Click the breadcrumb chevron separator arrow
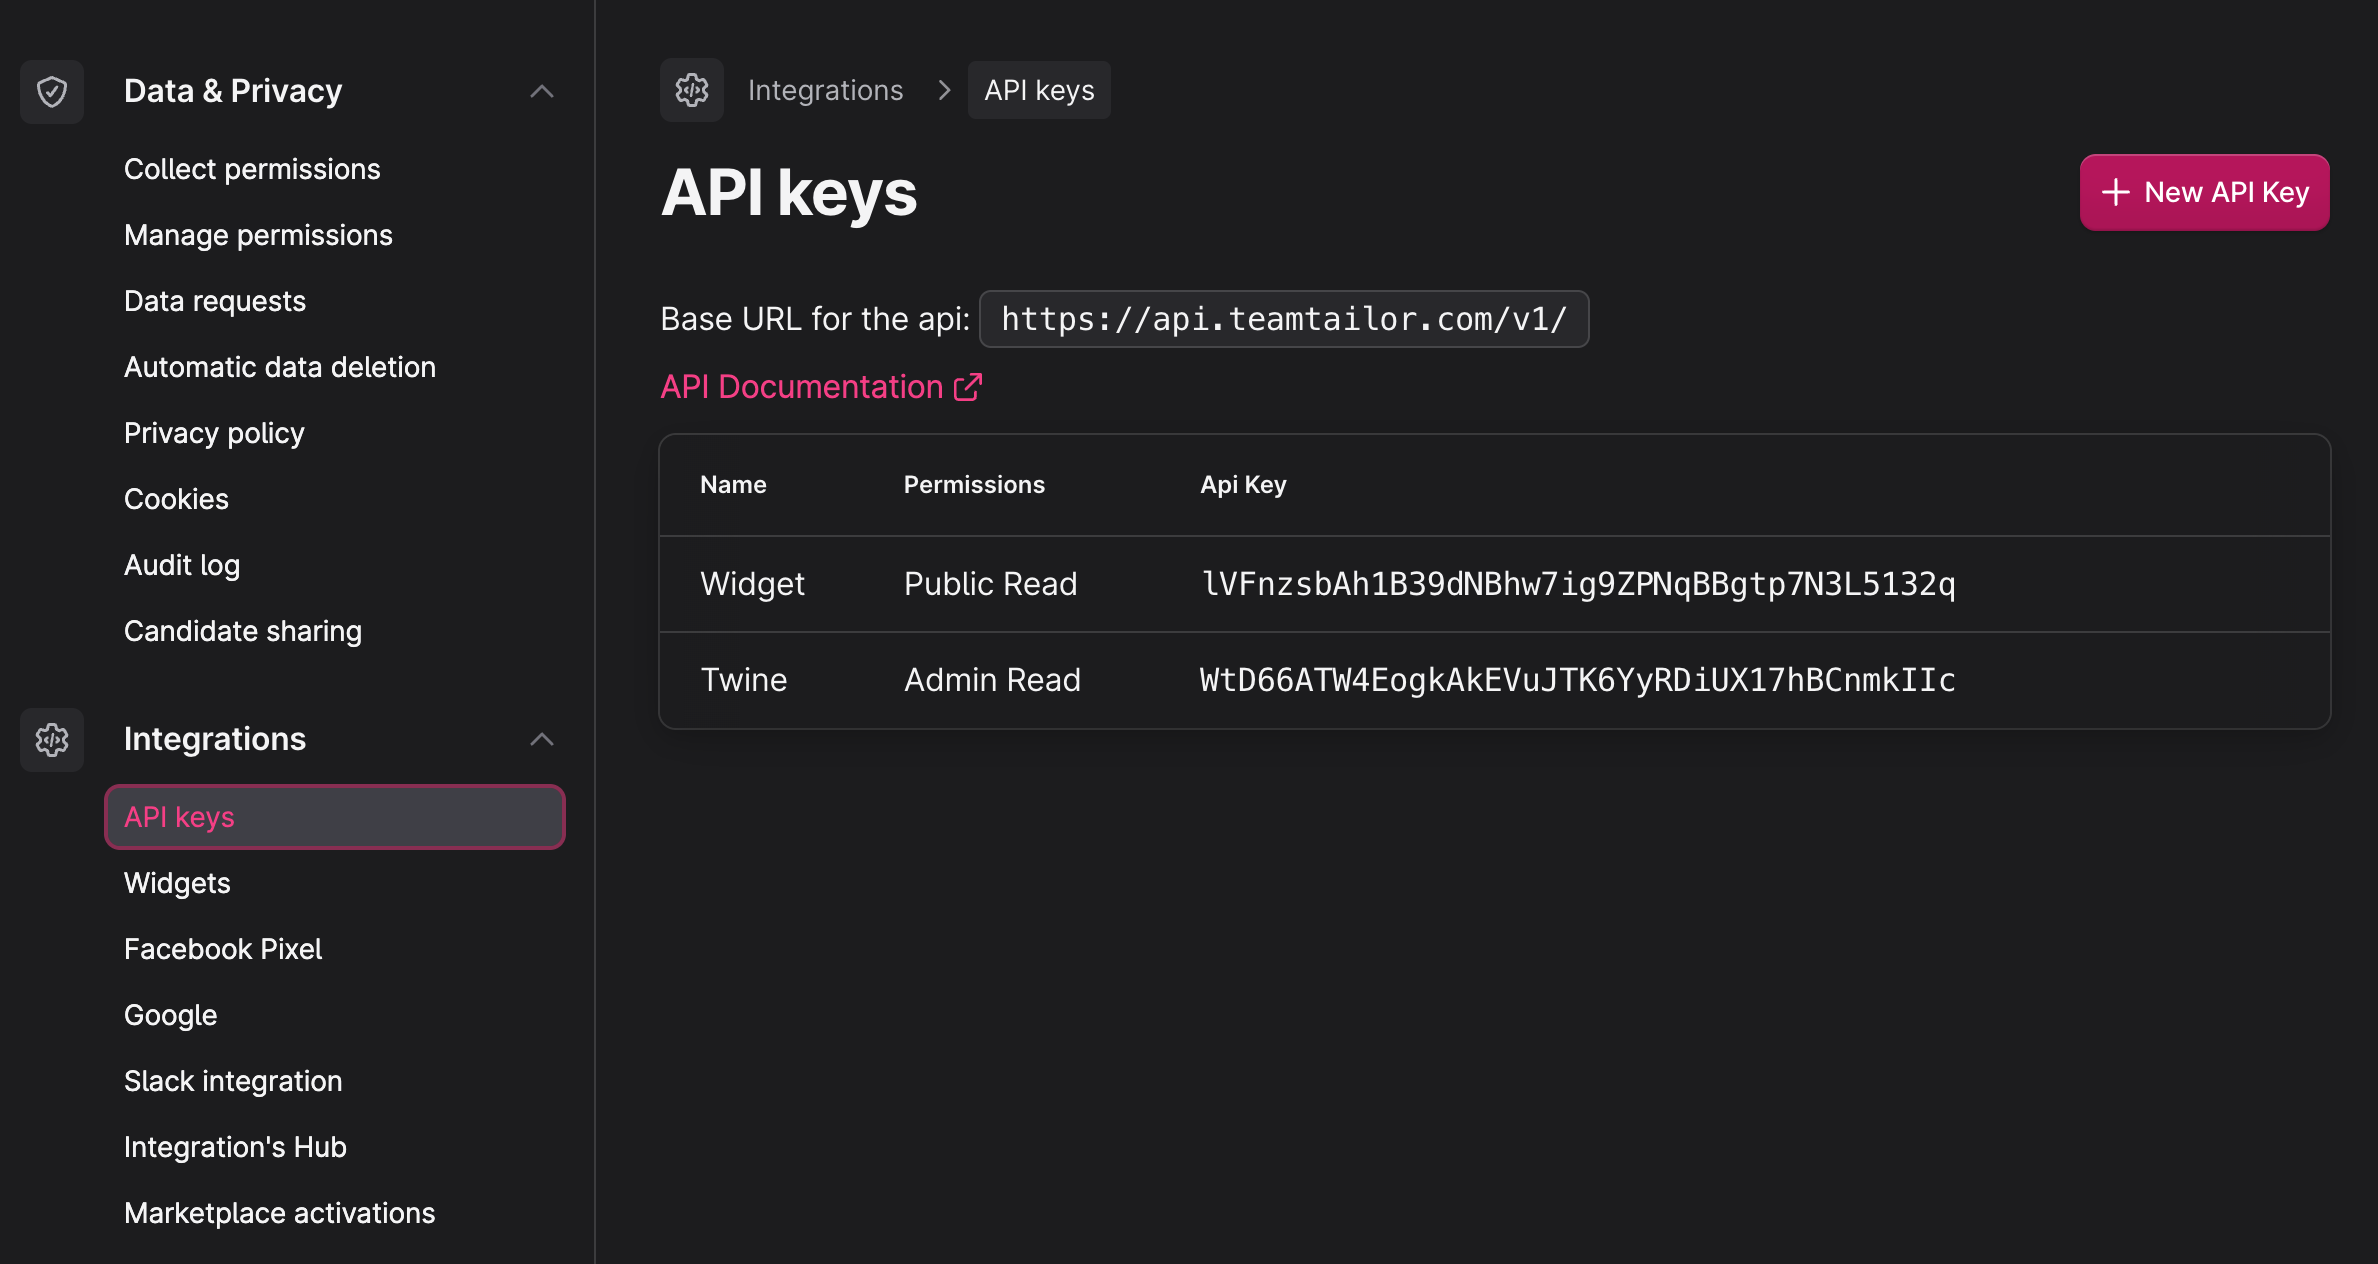 click(x=944, y=90)
